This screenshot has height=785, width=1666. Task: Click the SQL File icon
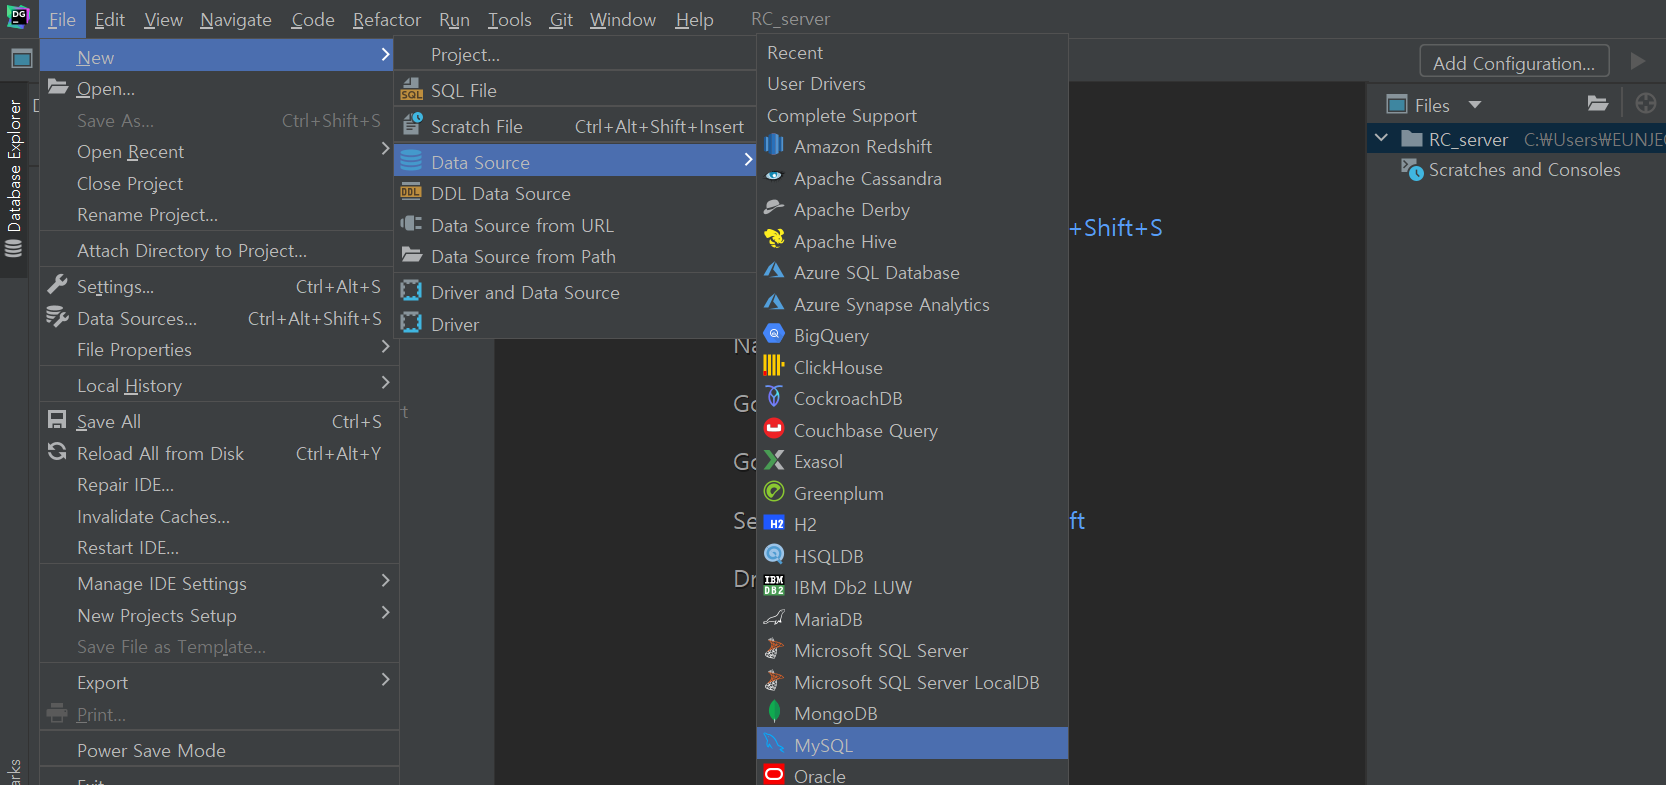412,90
